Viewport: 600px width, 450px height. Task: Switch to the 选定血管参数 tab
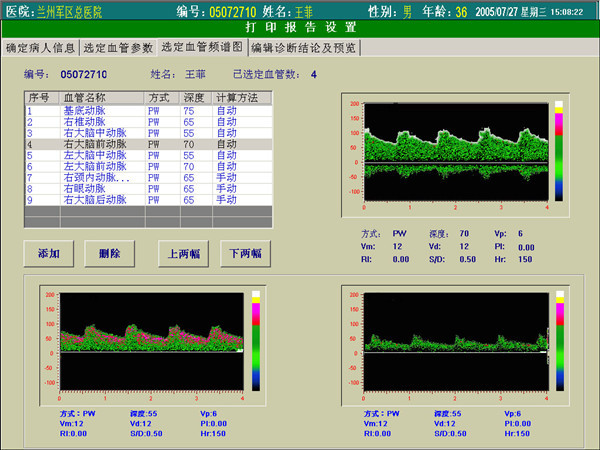tap(117, 48)
